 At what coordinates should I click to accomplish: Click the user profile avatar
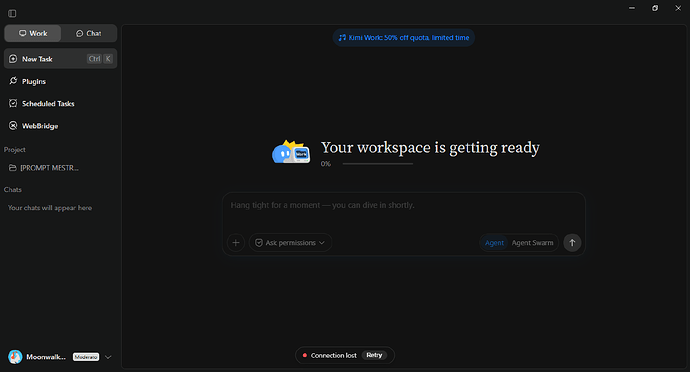[15, 357]
